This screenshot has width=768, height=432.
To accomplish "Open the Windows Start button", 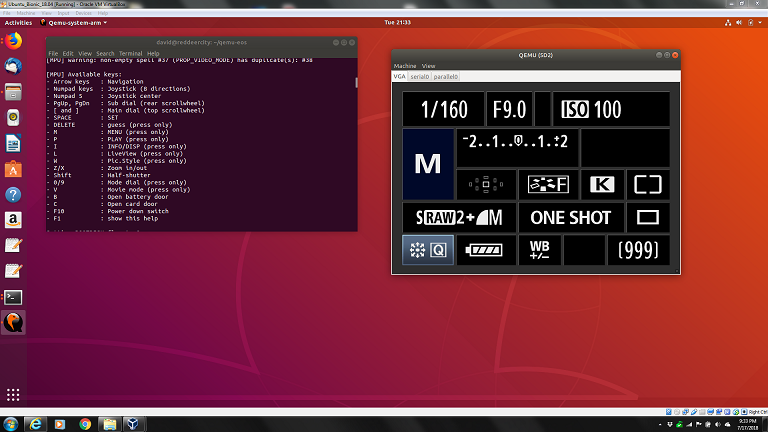I will 10,424.
